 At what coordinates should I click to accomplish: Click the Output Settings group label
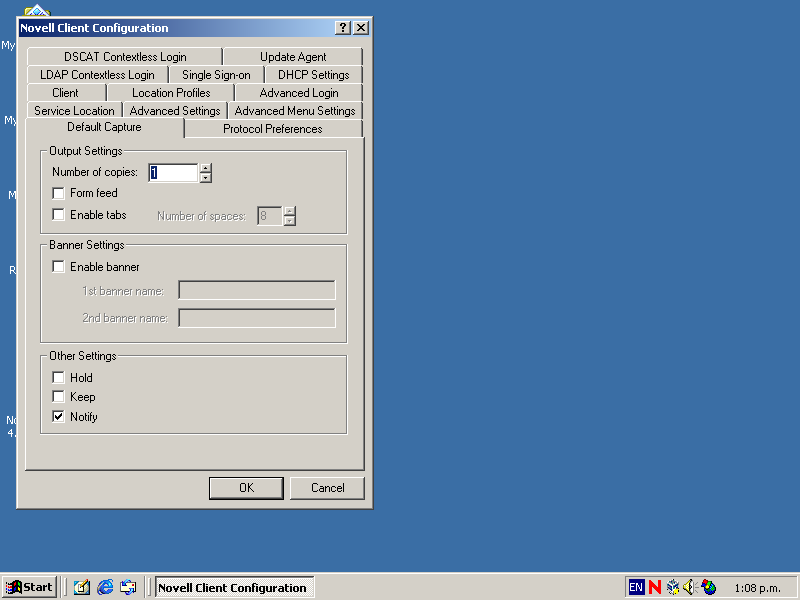click(86, 151)
